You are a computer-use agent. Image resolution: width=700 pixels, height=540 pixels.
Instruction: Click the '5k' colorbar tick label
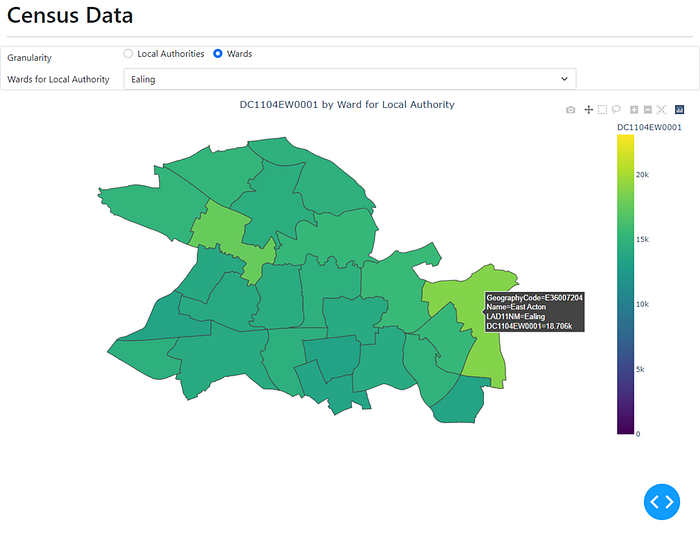click(640, 370)
